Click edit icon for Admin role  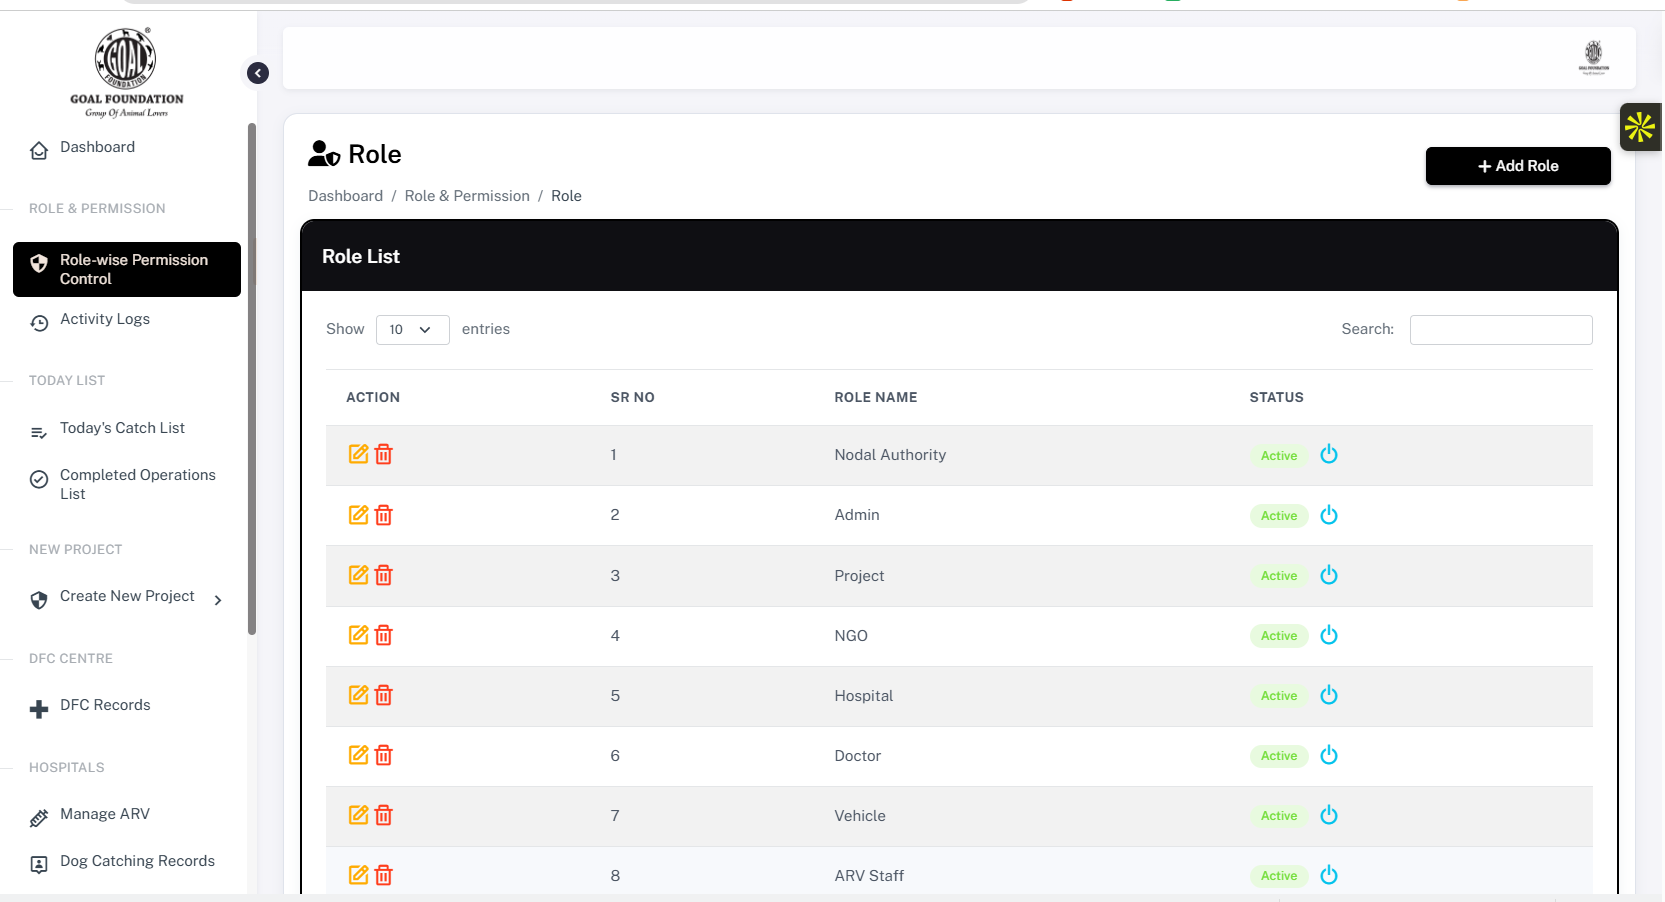(x=358, y=515)
